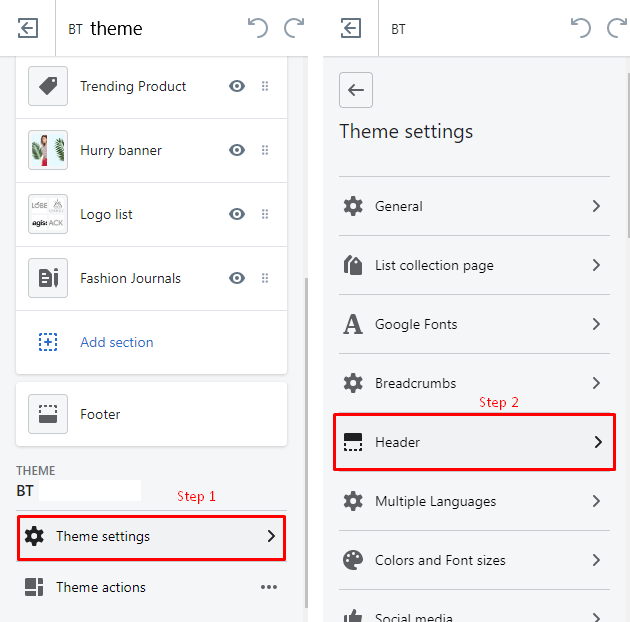
Task: Open Theme actions three-dot menu
Action: click(269, 587)
